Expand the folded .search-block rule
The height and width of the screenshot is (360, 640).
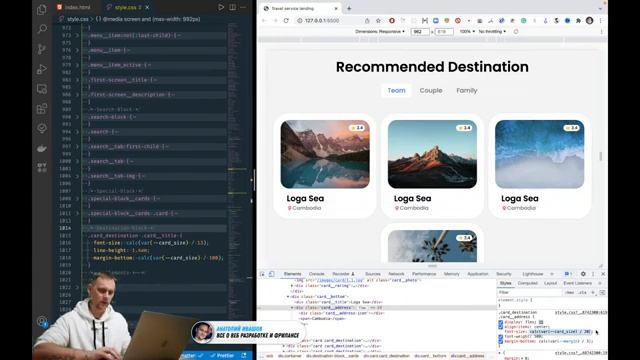[77, 117]
